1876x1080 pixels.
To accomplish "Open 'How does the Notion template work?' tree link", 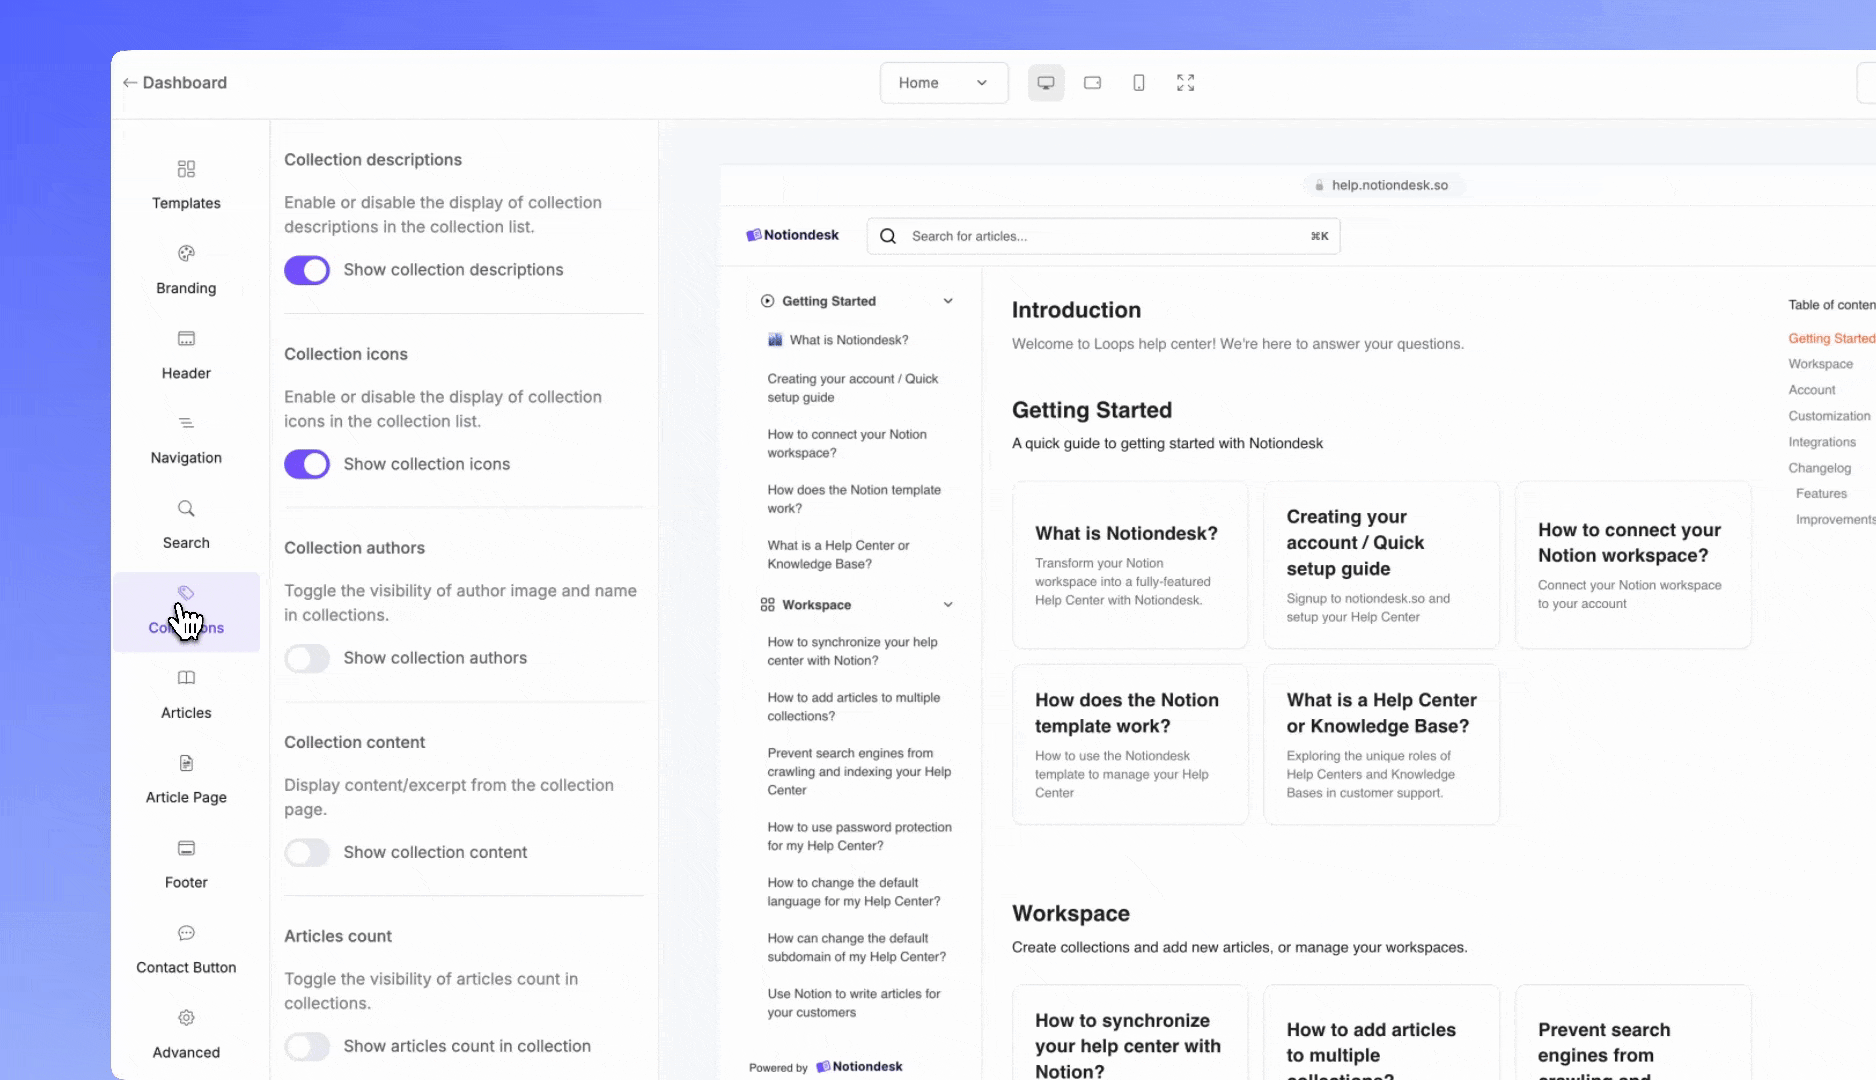I will click(854, 499).
